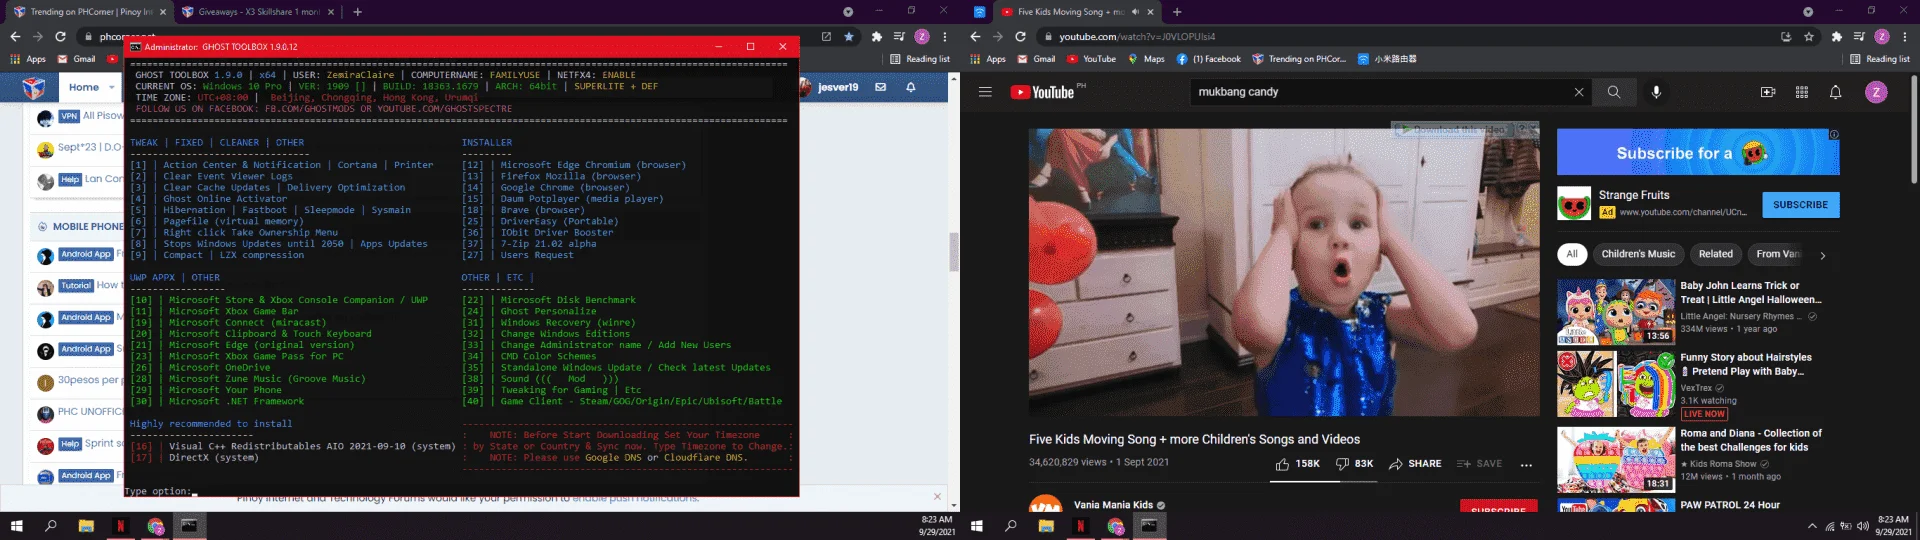The width and height of the screenshot is (1920, 540).
Task: Click into YouTube search field
Action: [x=1380, y=92]
